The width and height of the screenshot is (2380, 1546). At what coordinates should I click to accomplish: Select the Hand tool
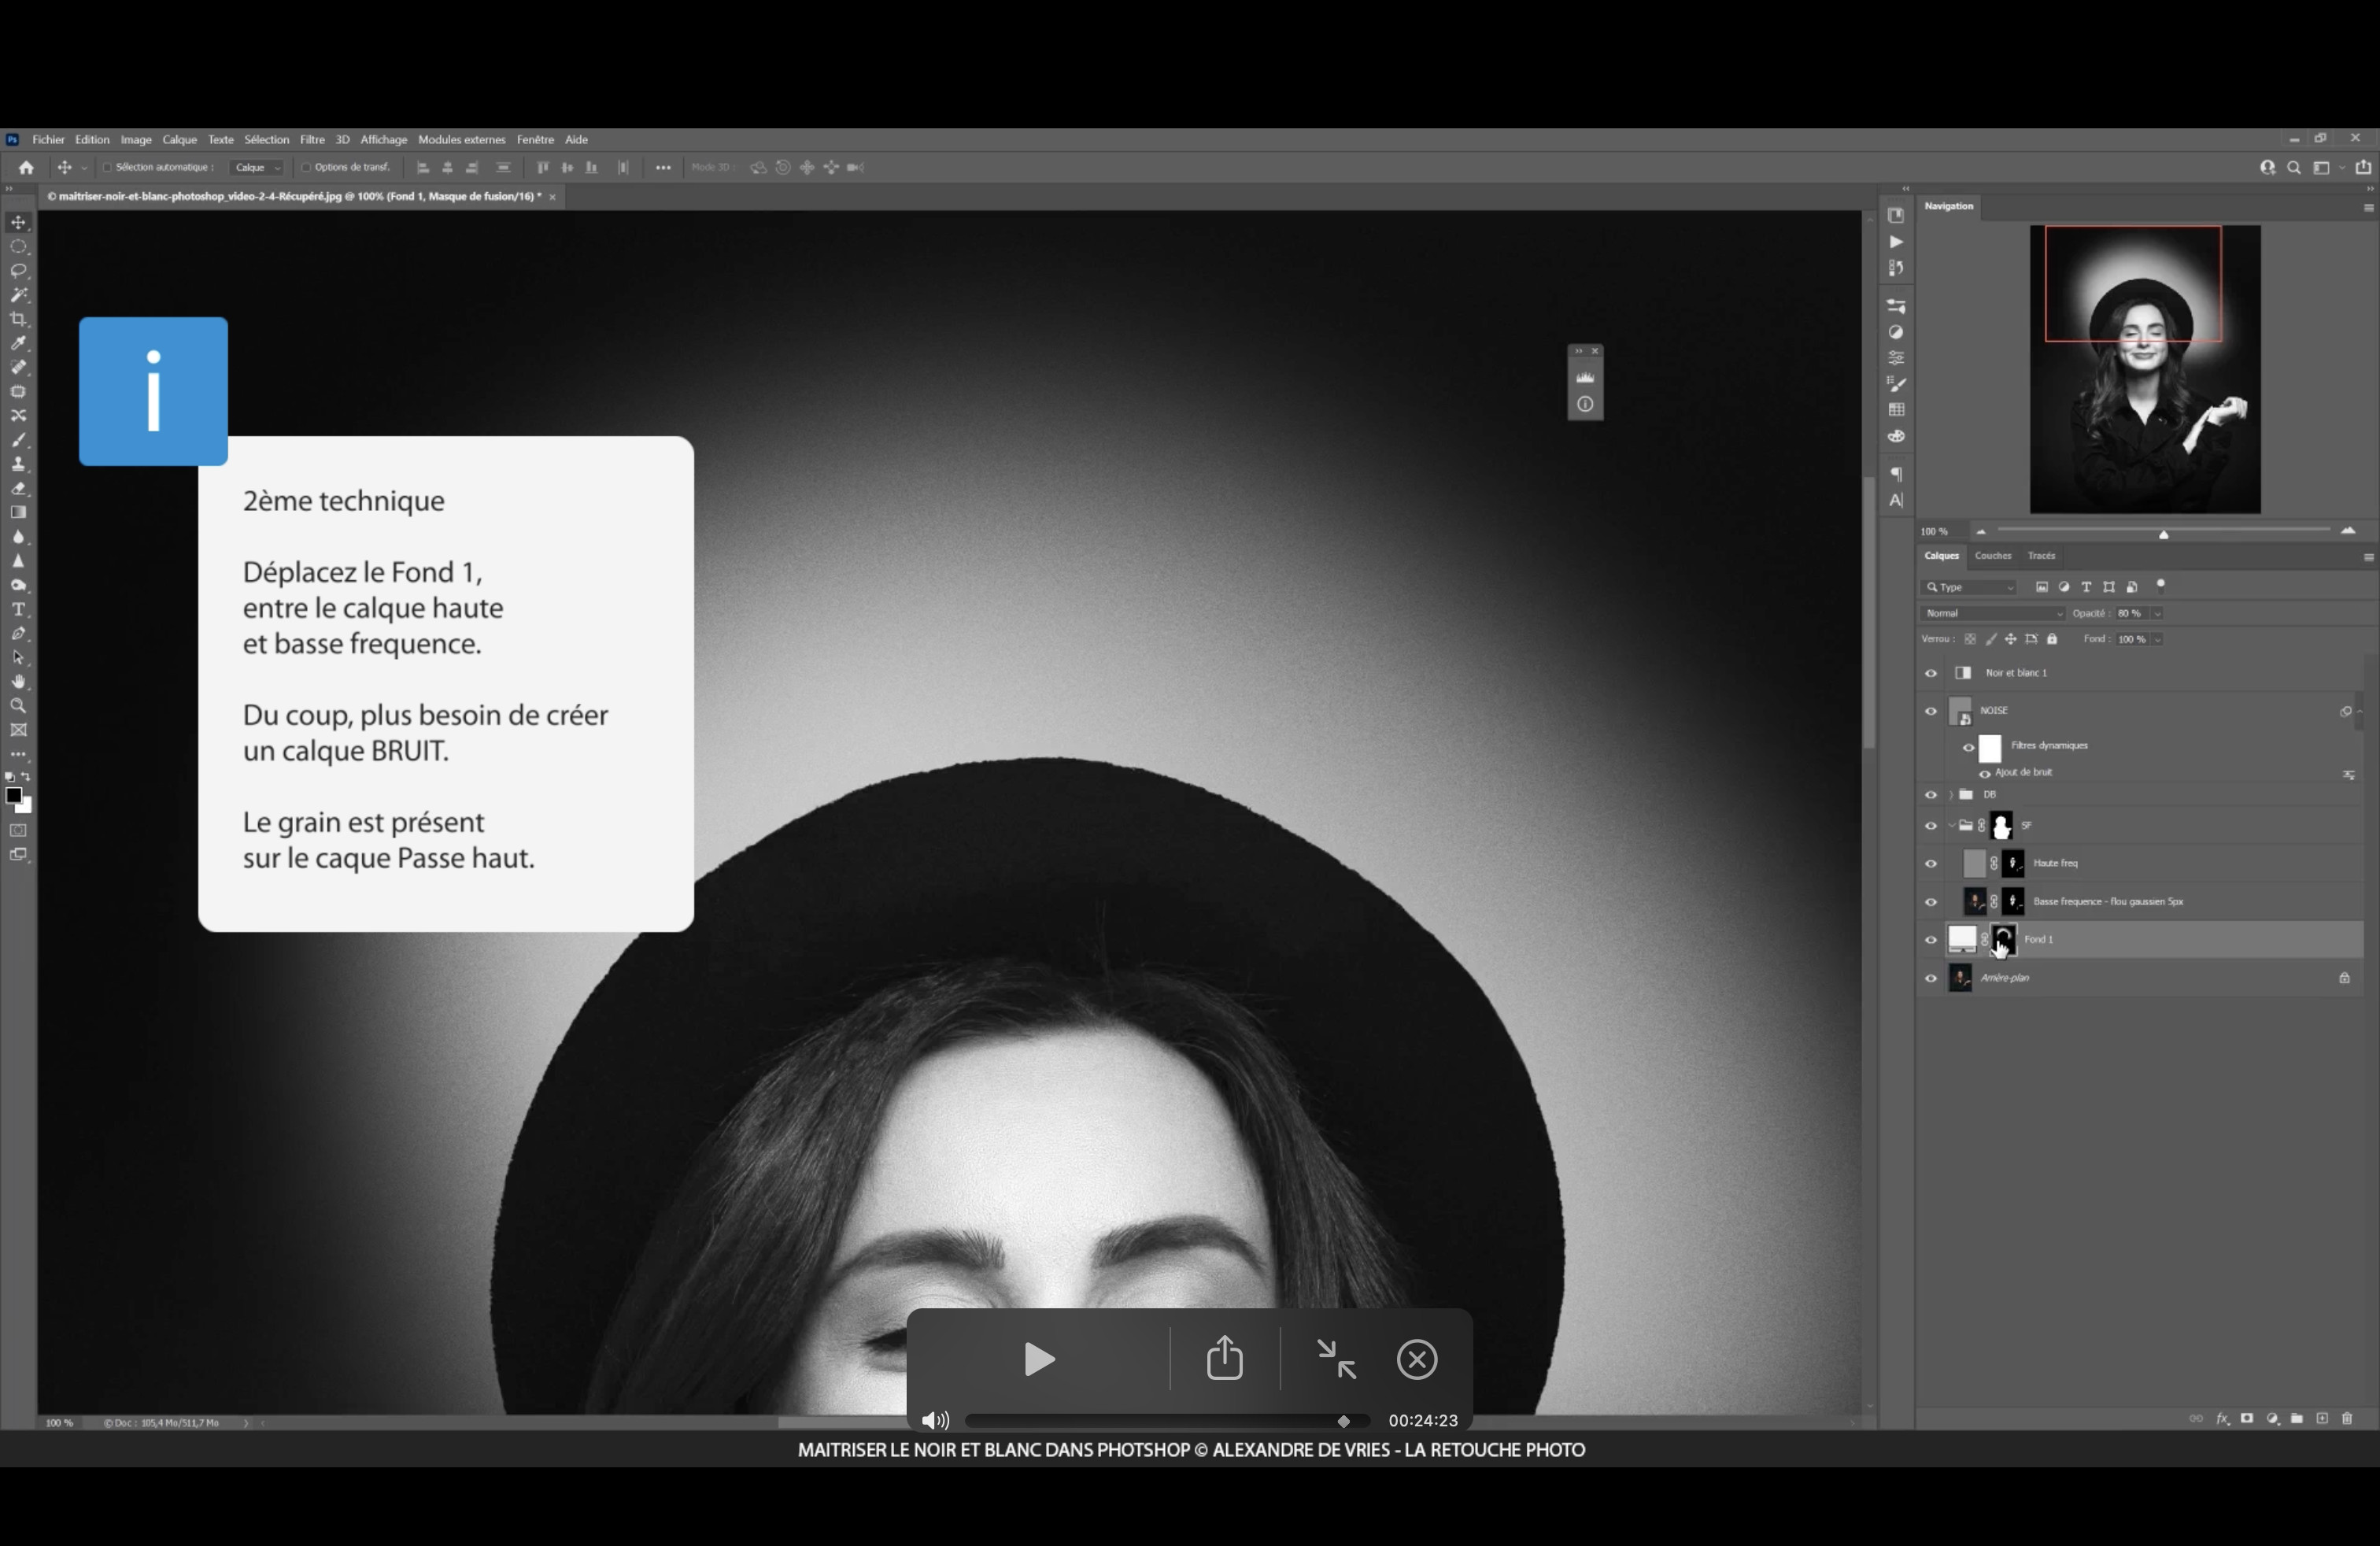[19, 682]
